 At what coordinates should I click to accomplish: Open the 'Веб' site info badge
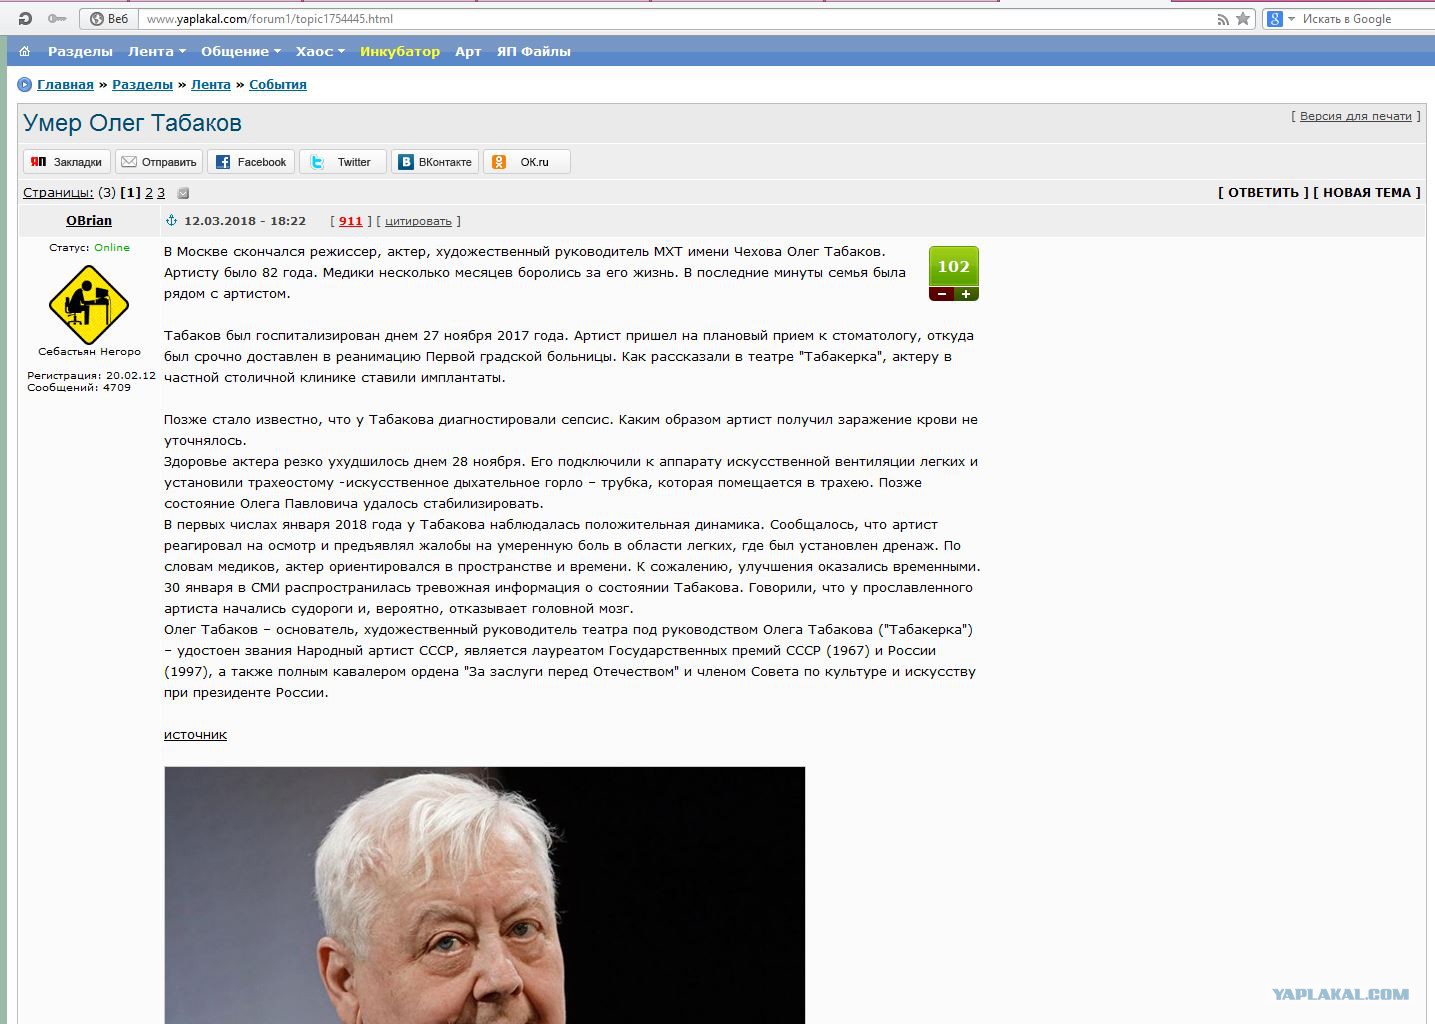pos(109,19)
